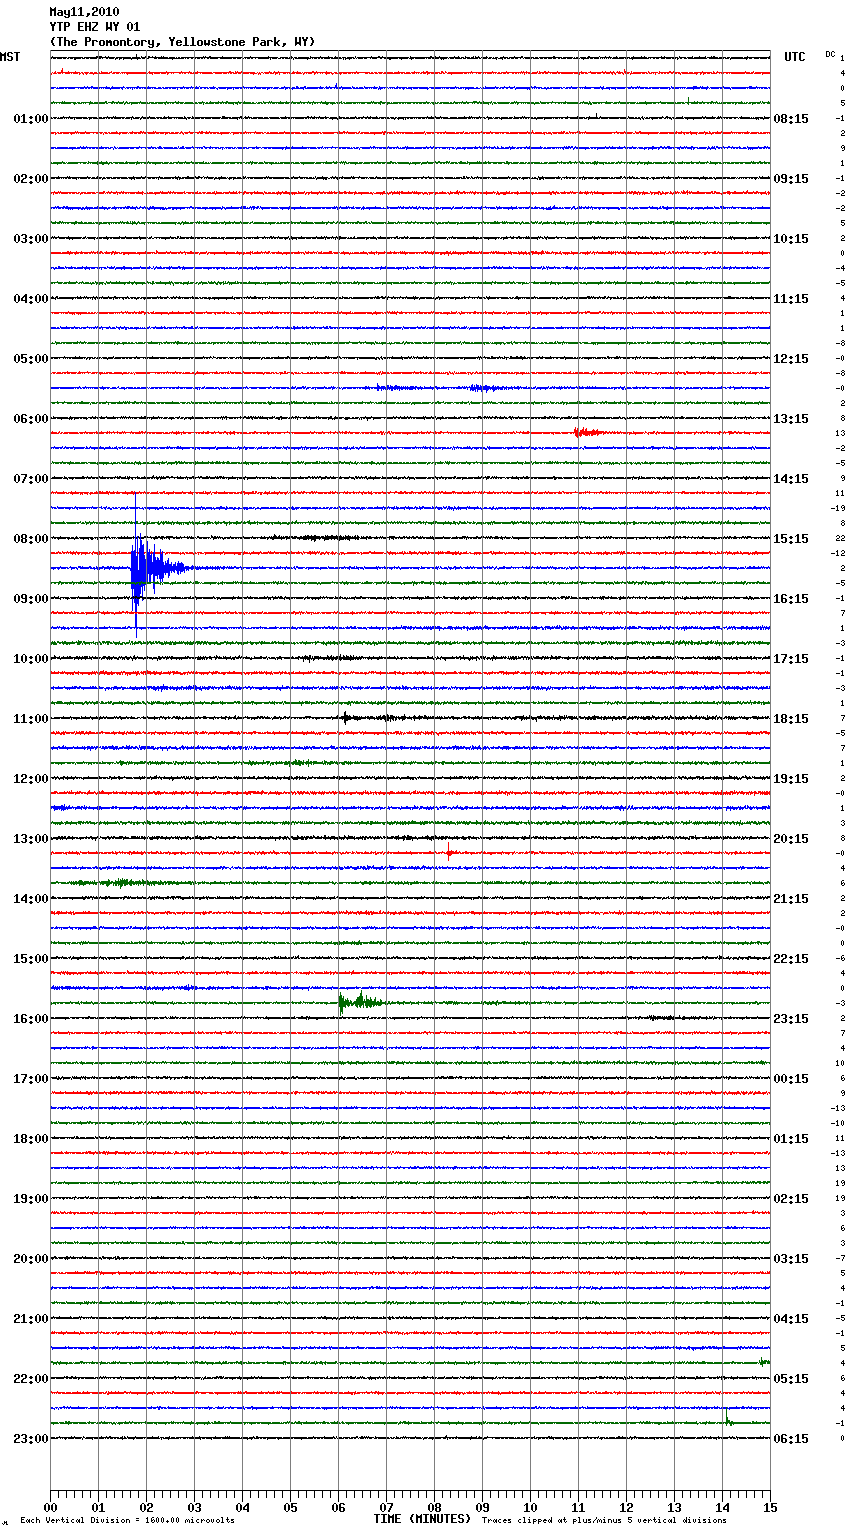This screenshot has height=1534, width=850.
Task: Click the 06:15 UTC time label
Action: coord(791,1439)
